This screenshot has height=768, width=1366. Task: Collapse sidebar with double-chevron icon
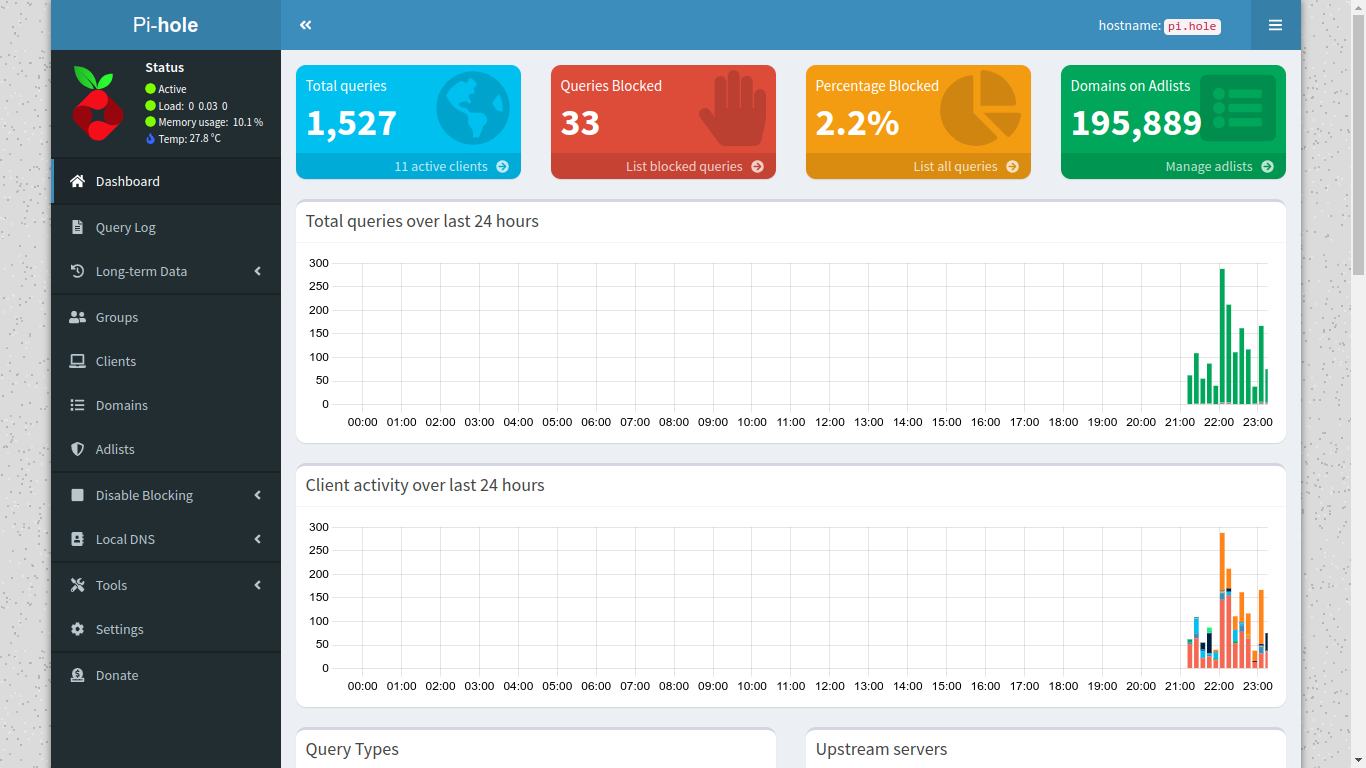[306, 25]
